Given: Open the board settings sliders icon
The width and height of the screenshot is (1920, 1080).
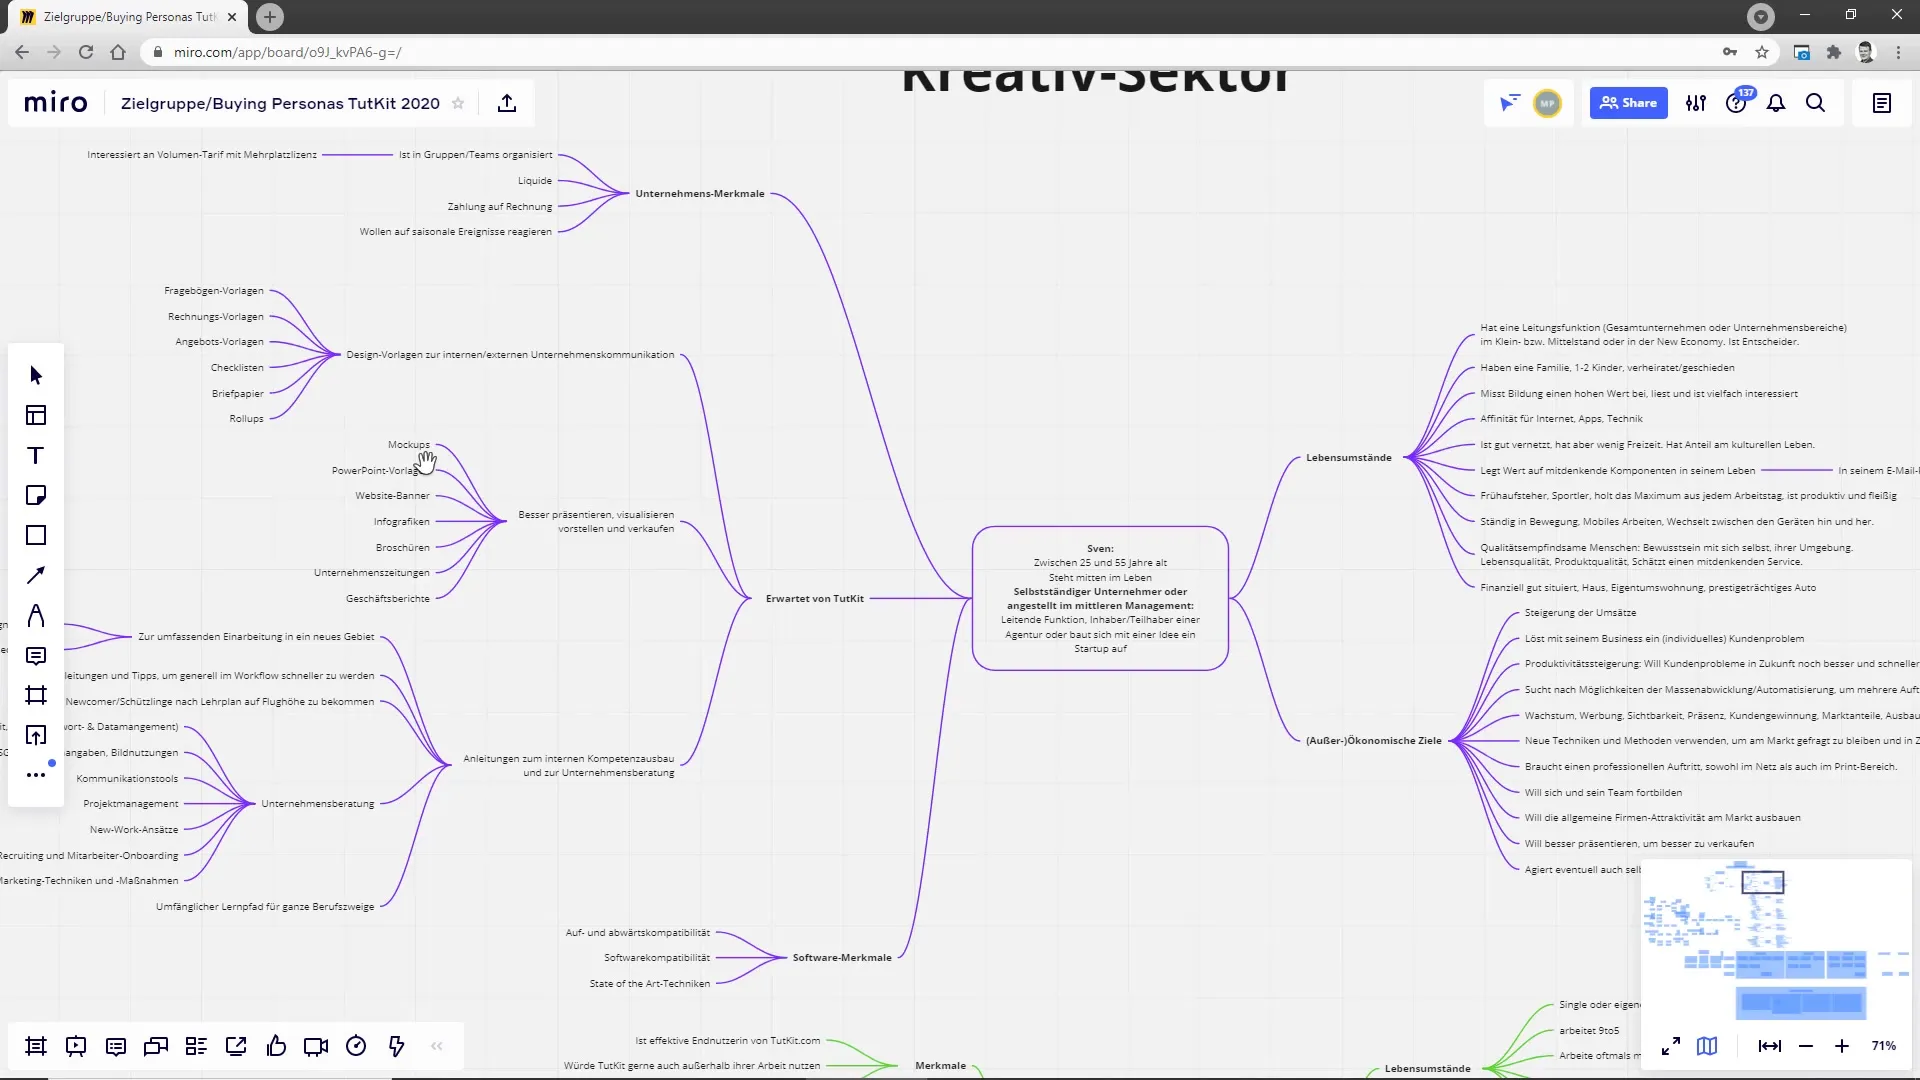Looking at the screenshot, I should click(1696, 103).
